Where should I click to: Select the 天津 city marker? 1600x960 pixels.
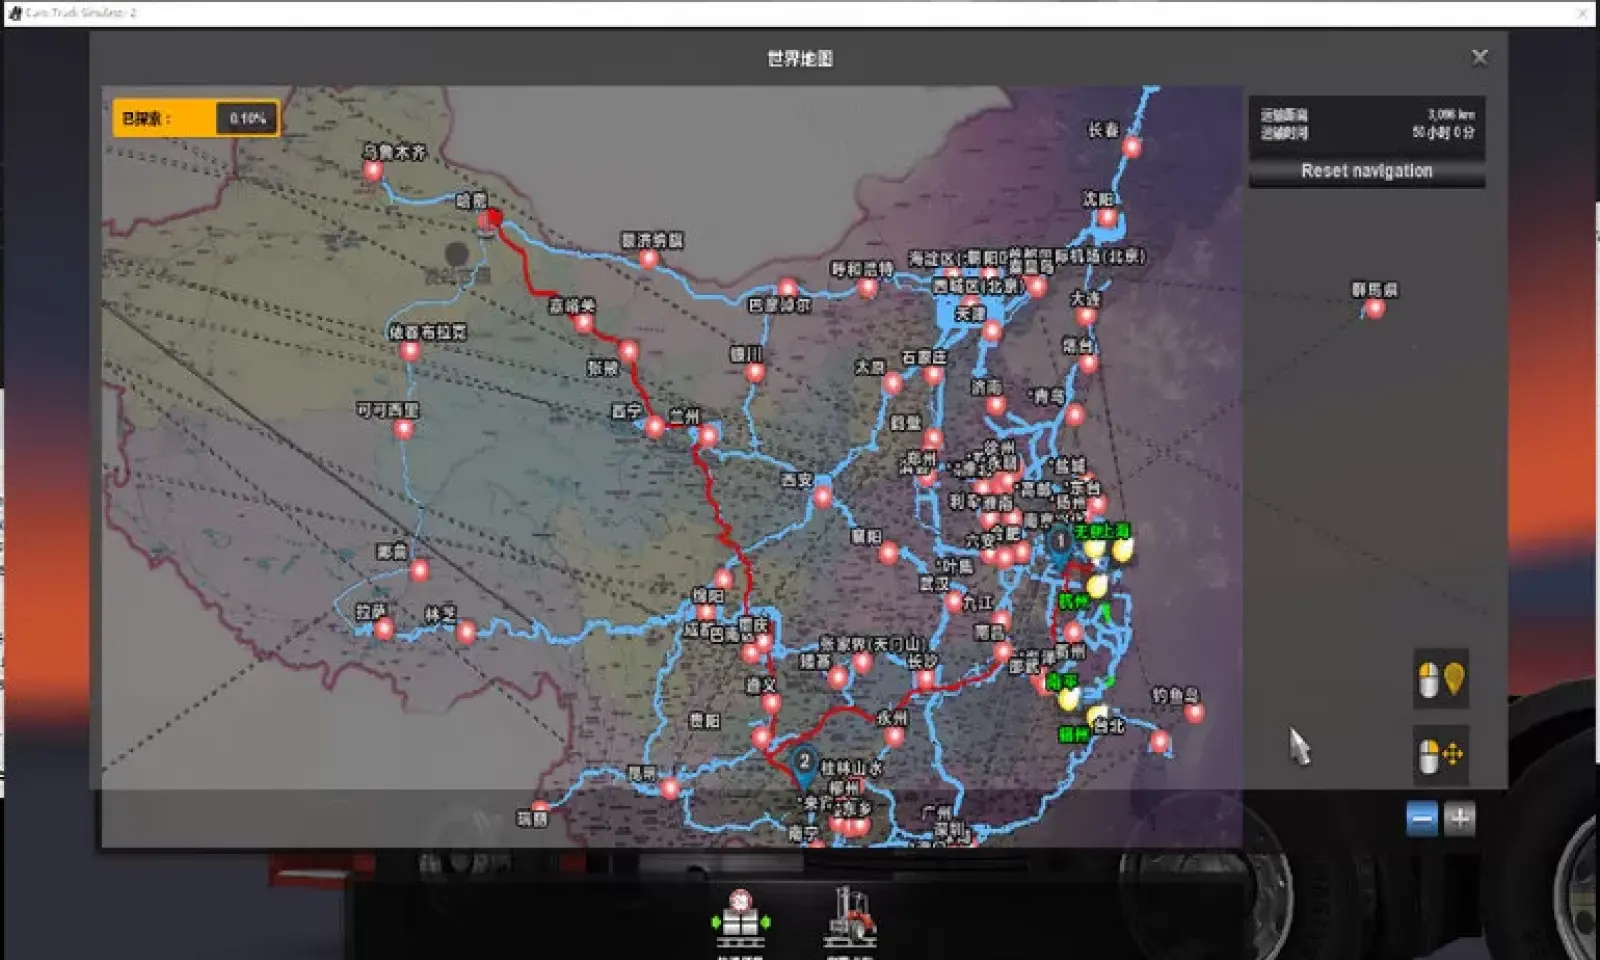tap(991, 332)
